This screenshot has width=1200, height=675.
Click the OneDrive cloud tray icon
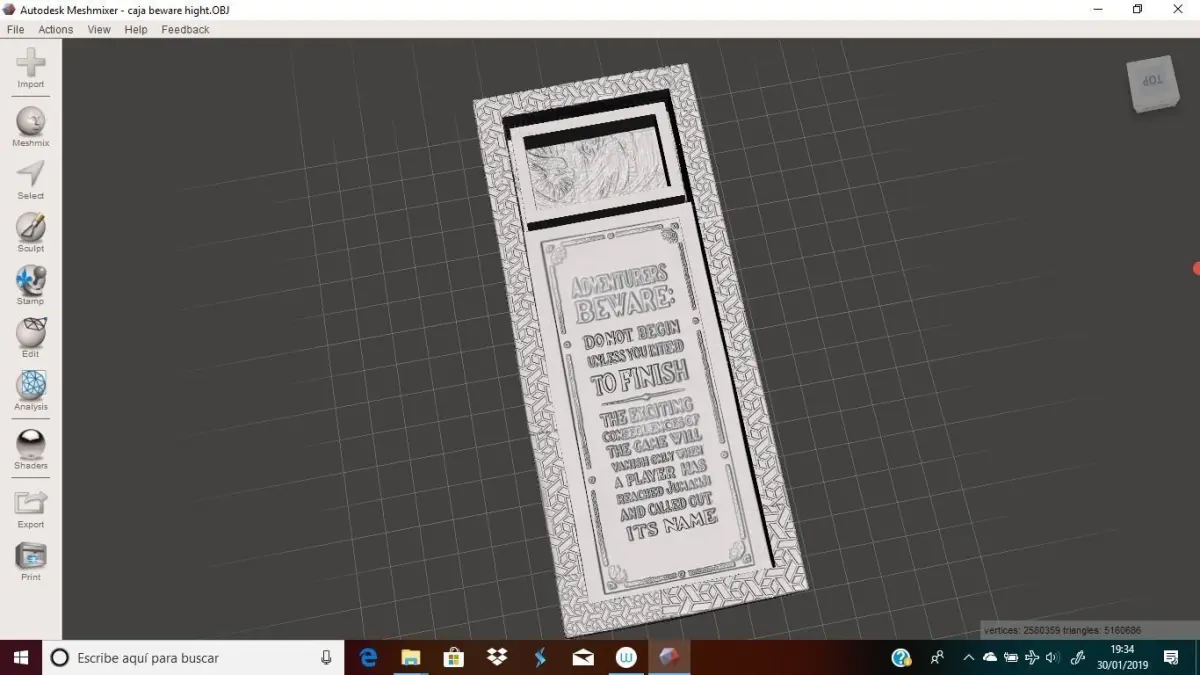(990, 657)
